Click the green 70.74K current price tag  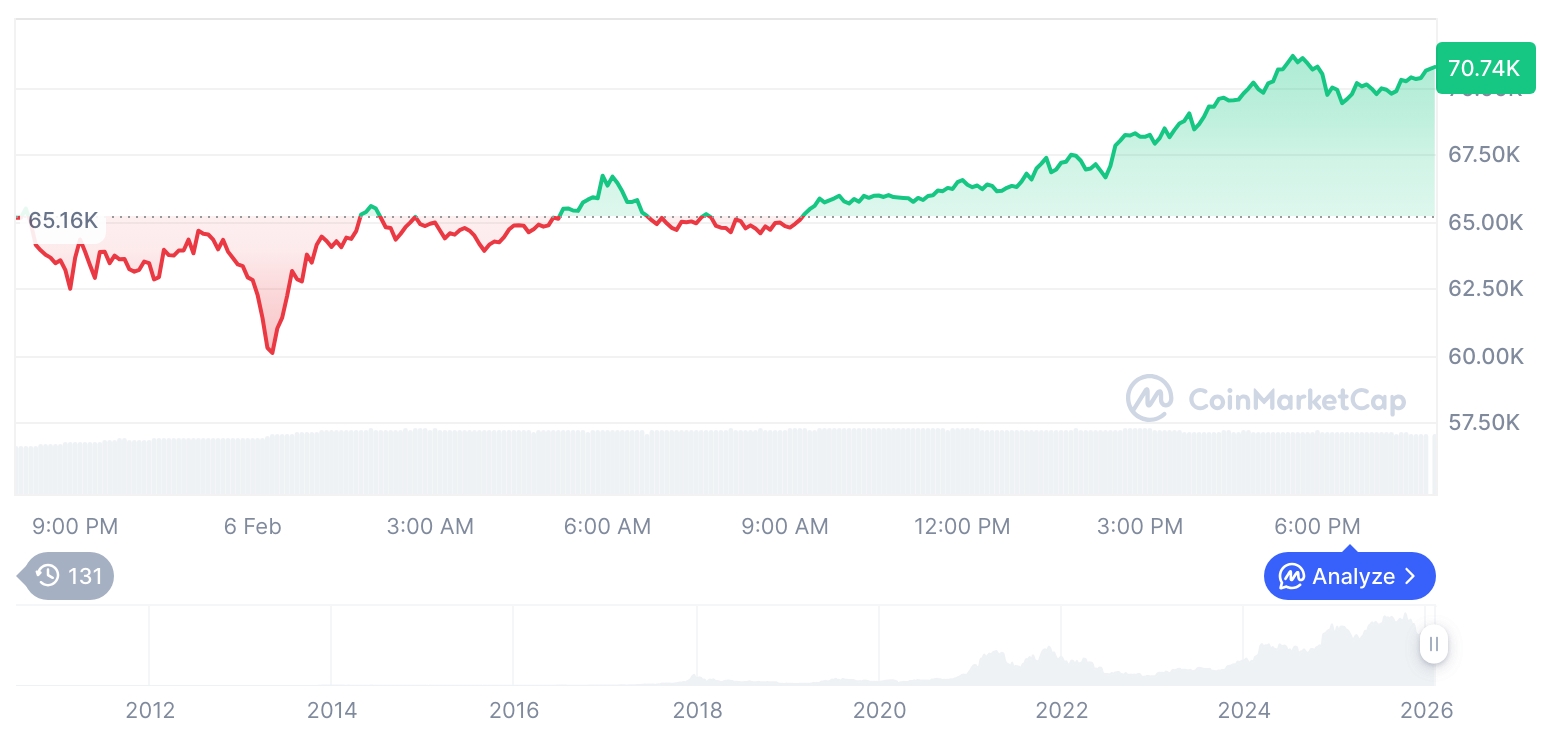[x=1484, y=68]
